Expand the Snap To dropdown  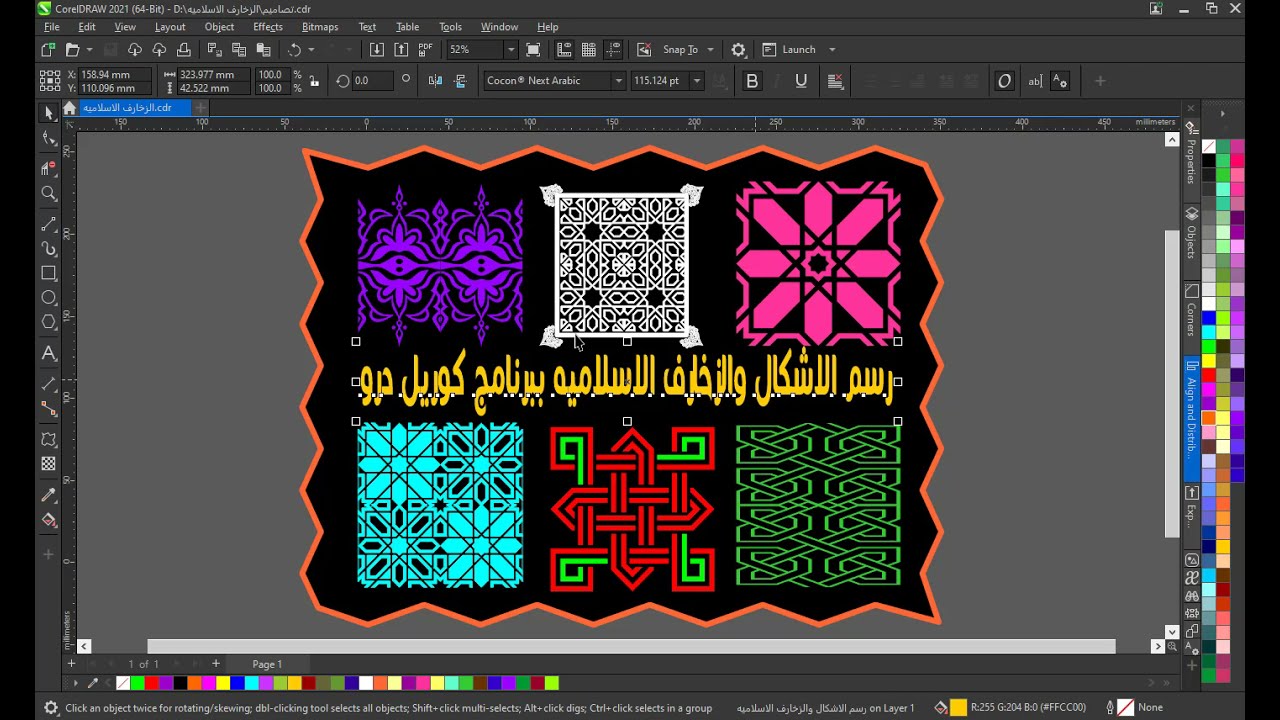711,49
